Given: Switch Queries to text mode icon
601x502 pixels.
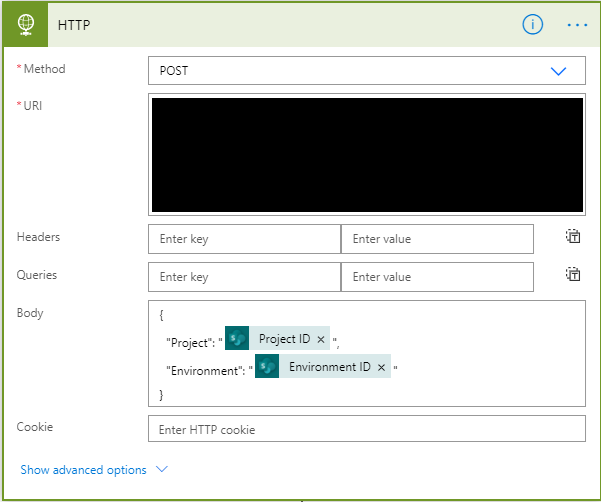Looking at the screenshot, I should 573,275.
